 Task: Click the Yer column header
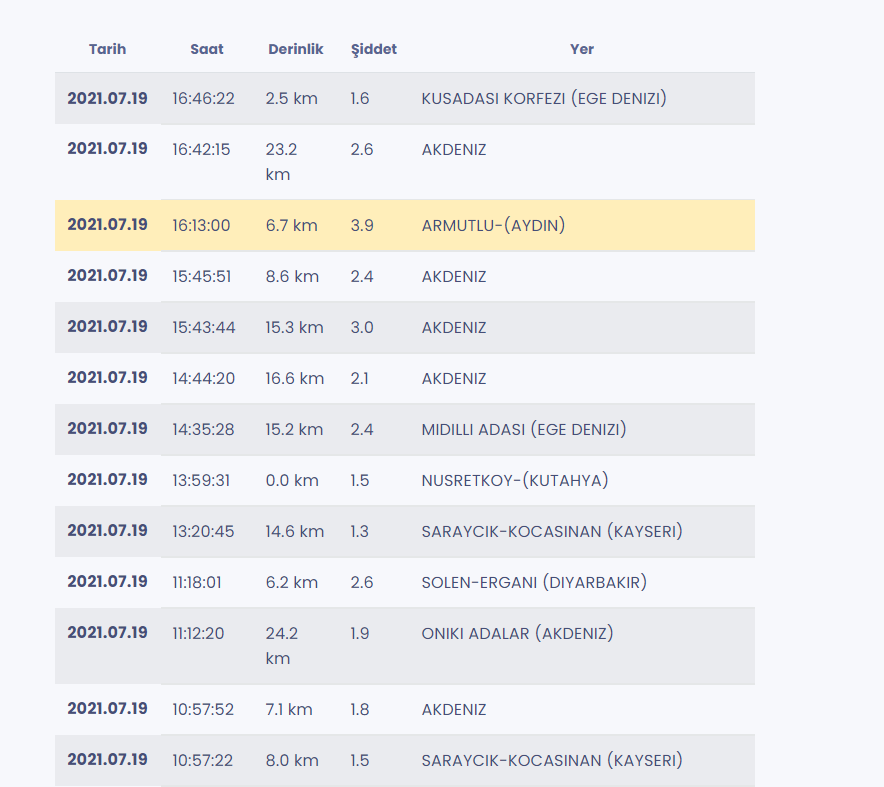click(582, 49)
